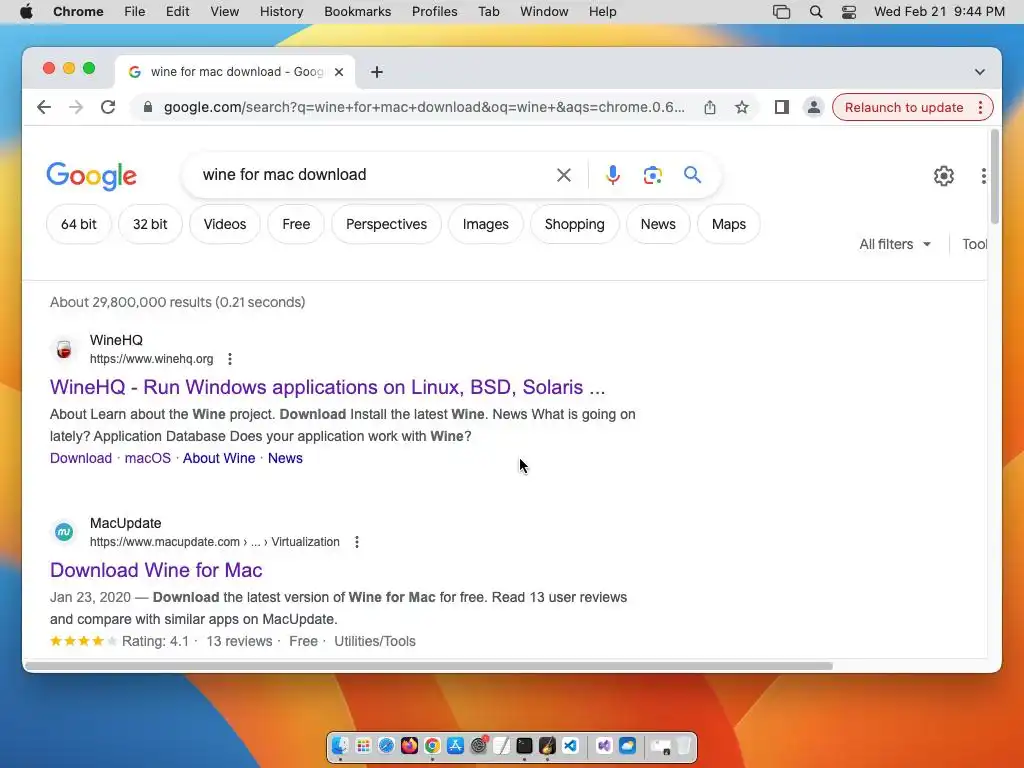The width and height of the screenshot is (1024, 768).
Task: Click the Google logo
Action: click(x=91, y=176)
